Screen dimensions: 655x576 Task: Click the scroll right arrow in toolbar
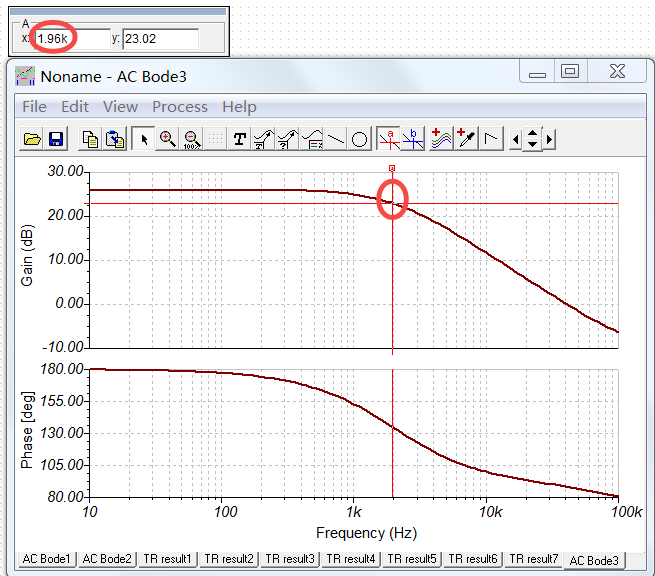(549, 139)
